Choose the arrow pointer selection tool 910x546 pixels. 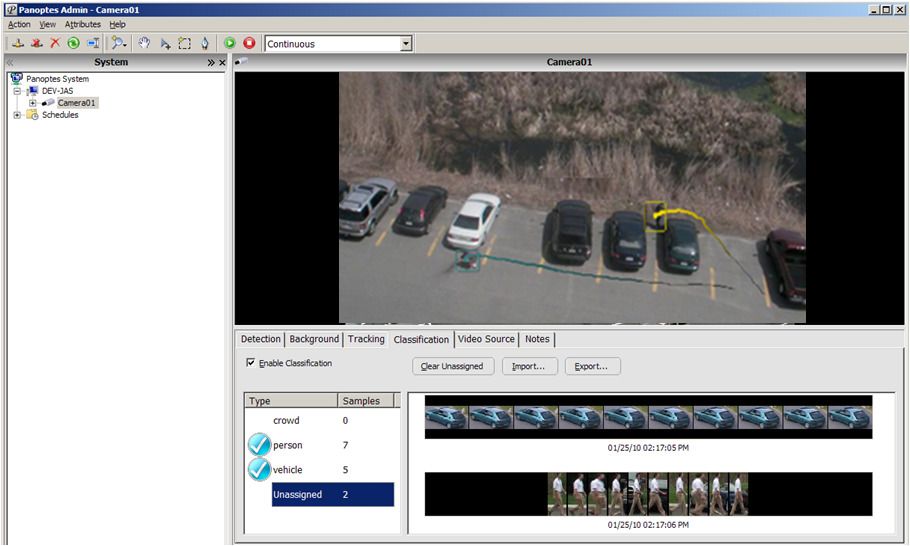[165, 44]
